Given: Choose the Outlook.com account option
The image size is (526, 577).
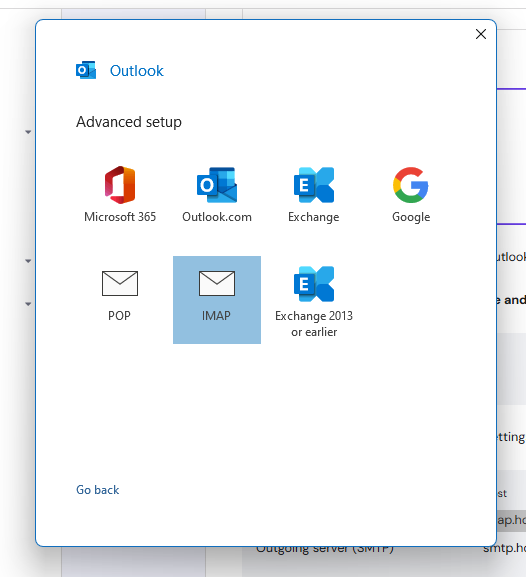Looking at the screenshot, I should (217, 195).
